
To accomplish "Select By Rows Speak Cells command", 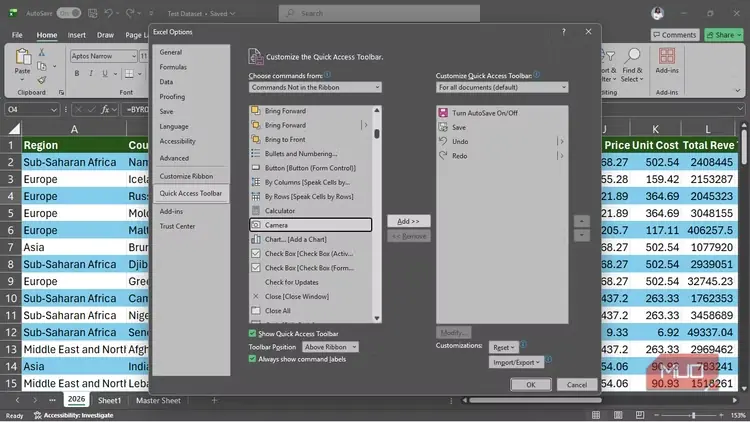I will [x=310, y=197].
